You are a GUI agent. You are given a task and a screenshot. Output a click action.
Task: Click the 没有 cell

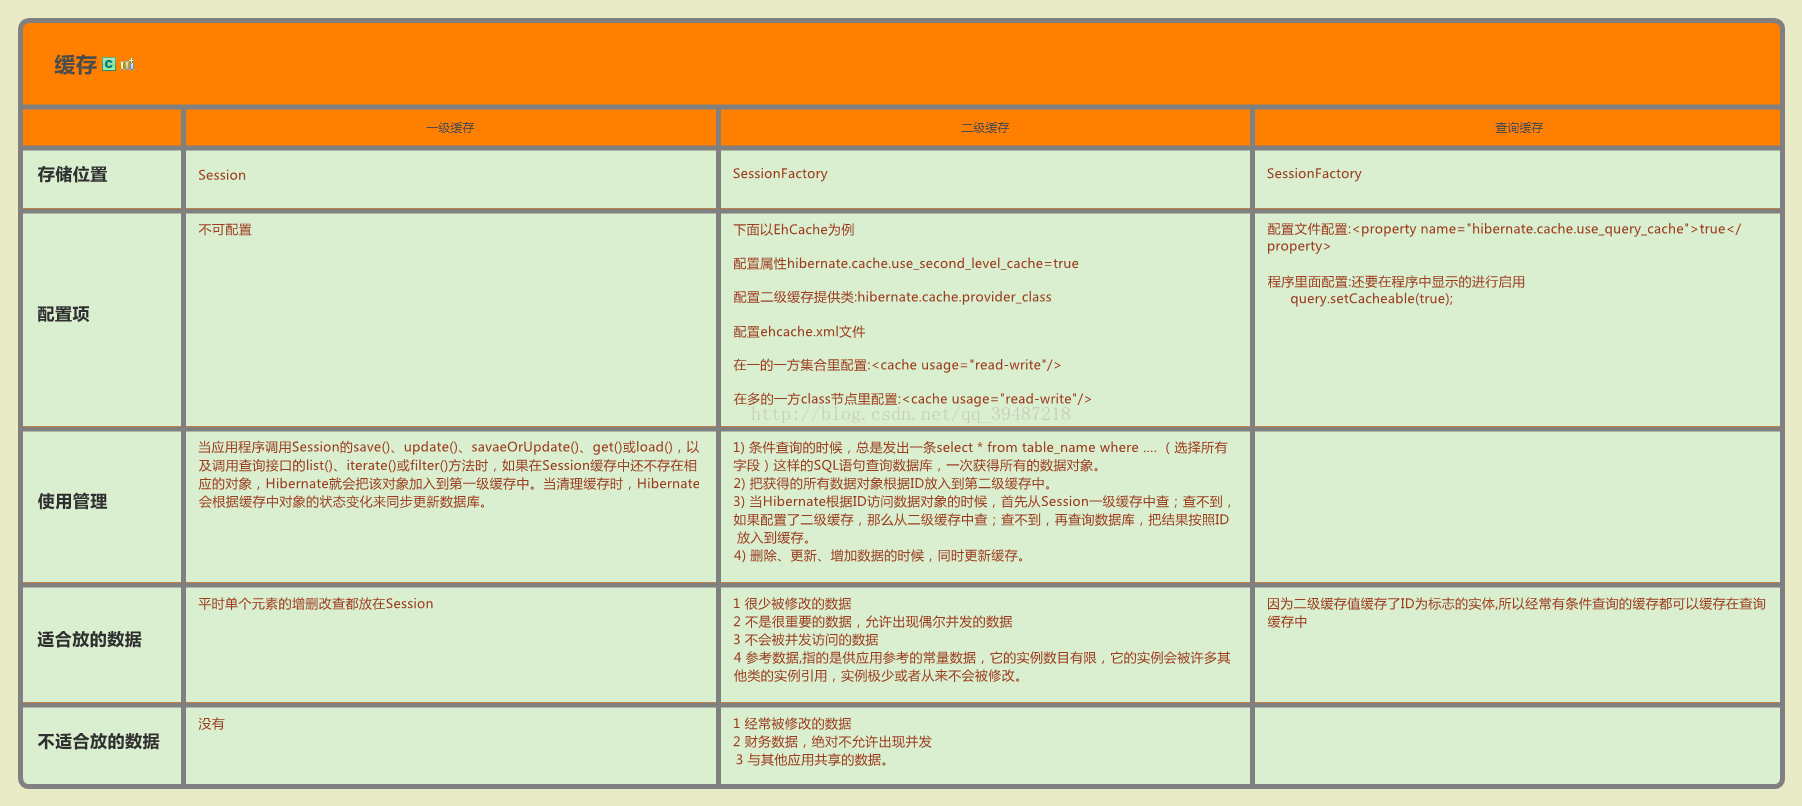pyautogui.click(x=211, y=723)
